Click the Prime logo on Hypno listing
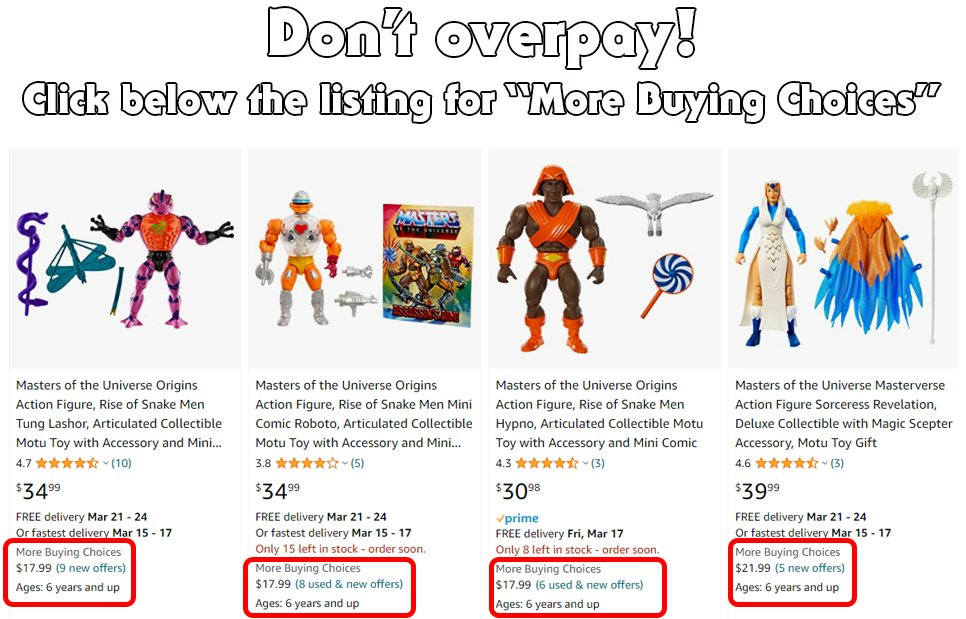The image size is (966, 619). pyautogui.click(x=518, y=518)
